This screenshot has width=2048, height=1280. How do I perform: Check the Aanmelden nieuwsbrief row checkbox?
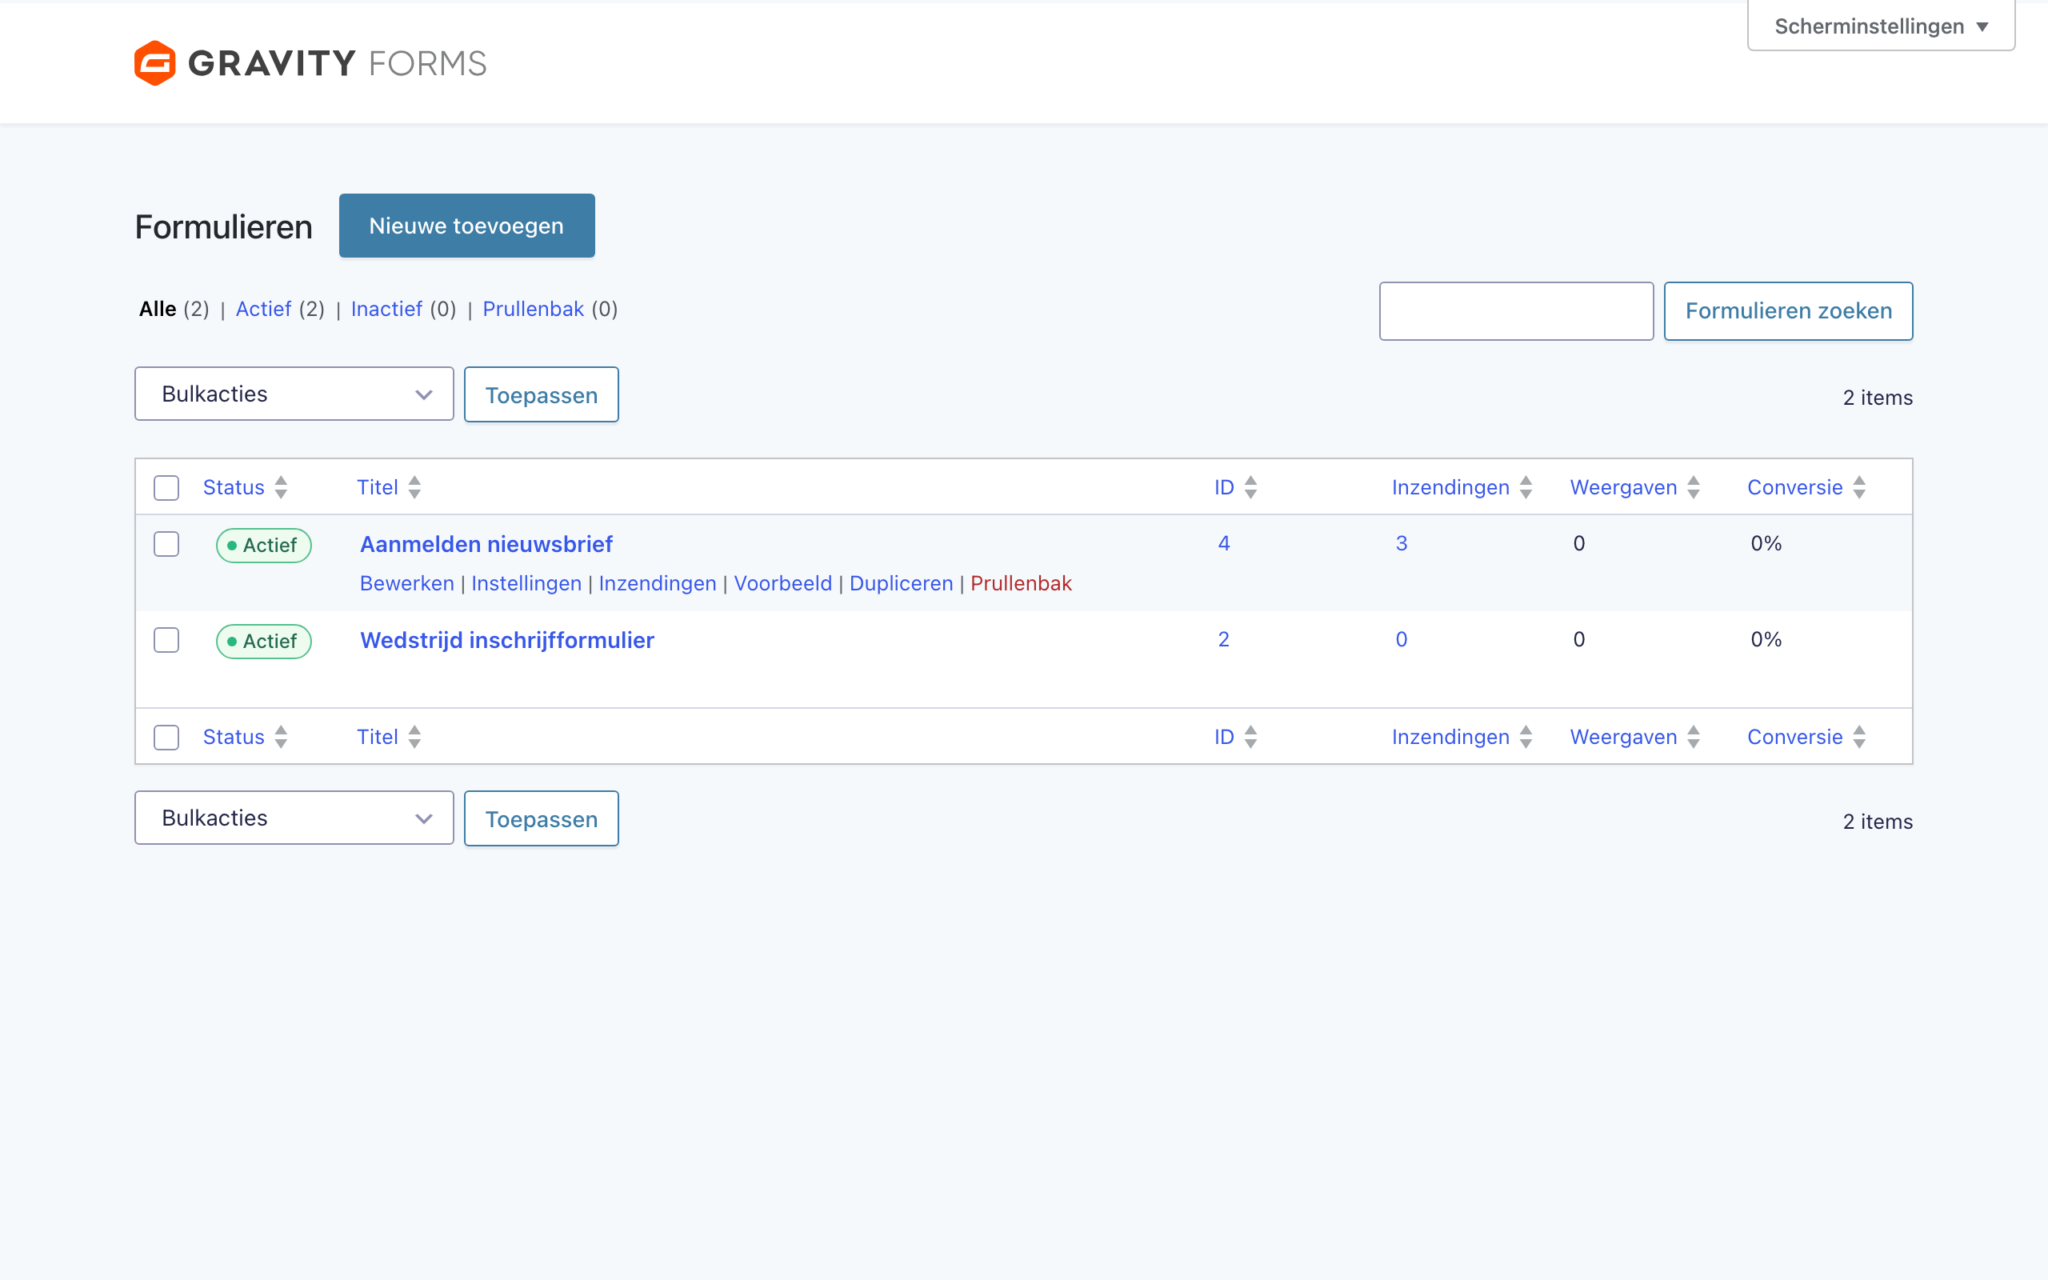166,544
